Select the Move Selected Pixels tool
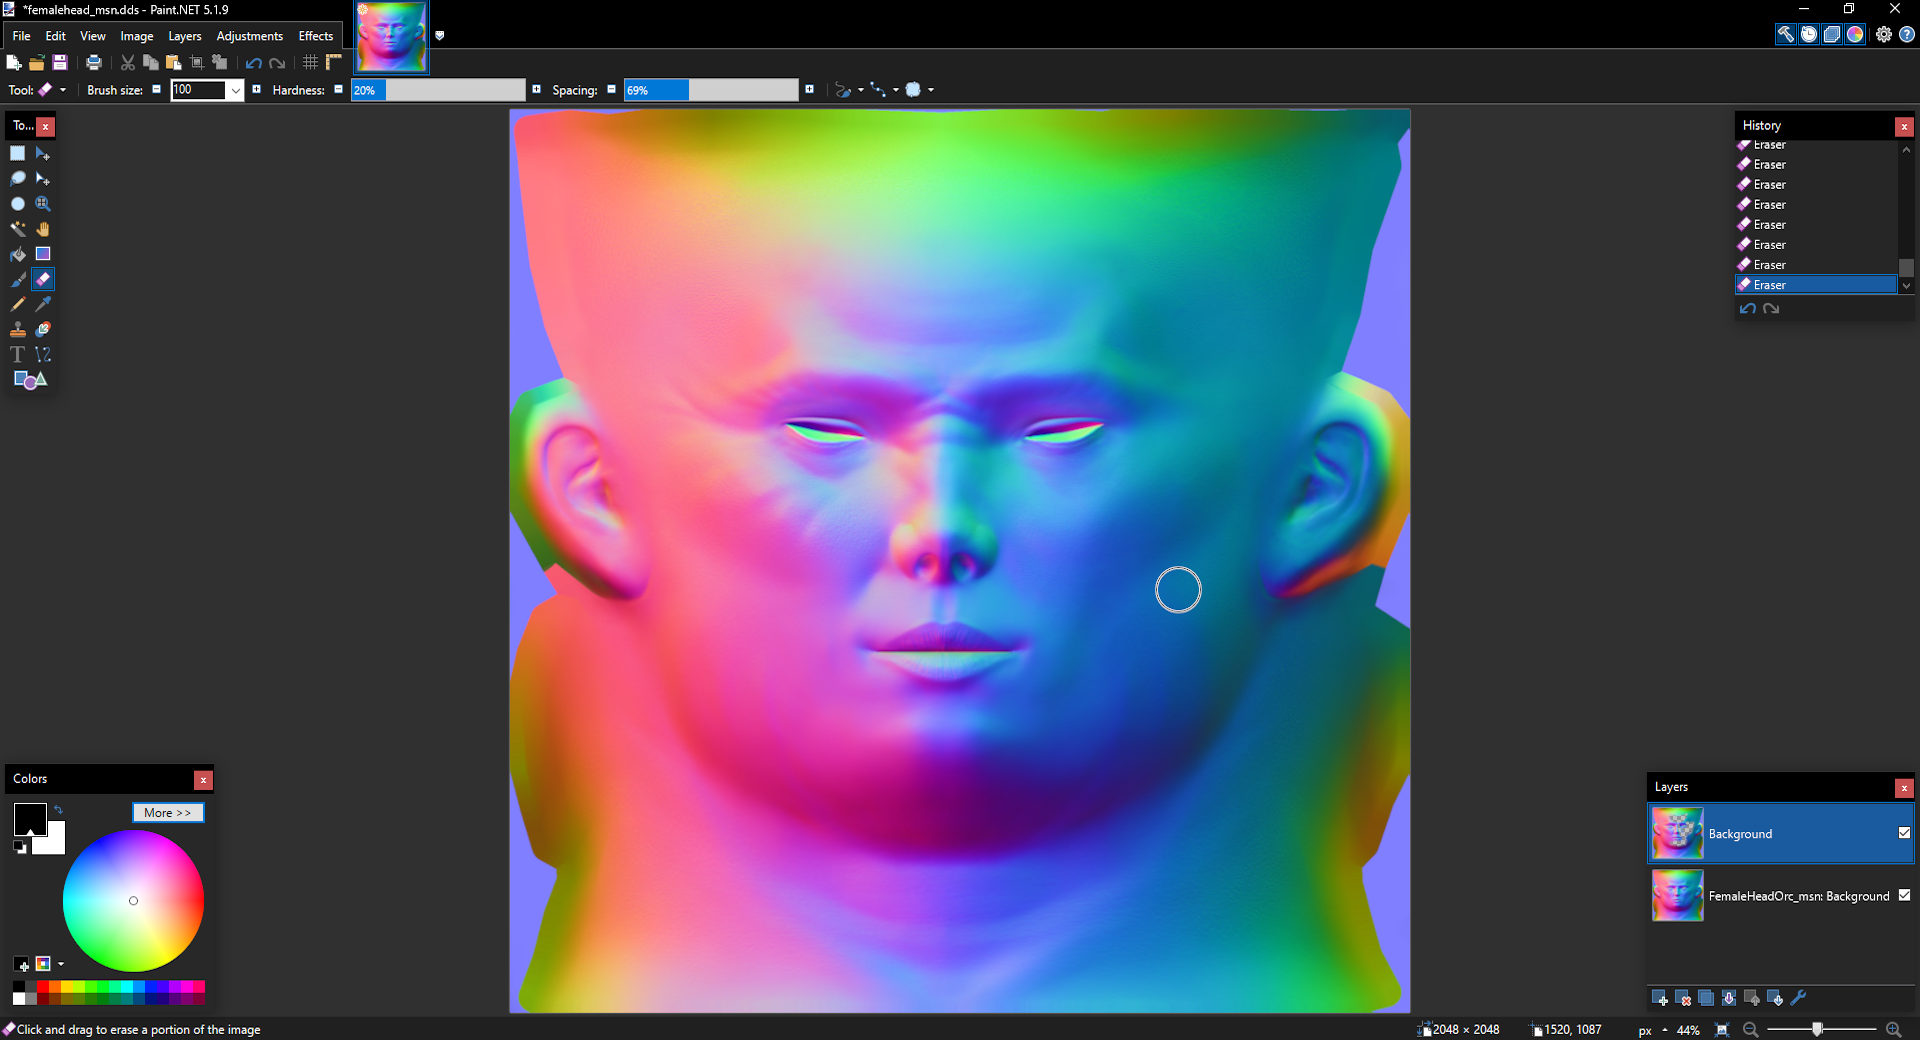This screenshot has height=1040, width=1920. point(43,153)
